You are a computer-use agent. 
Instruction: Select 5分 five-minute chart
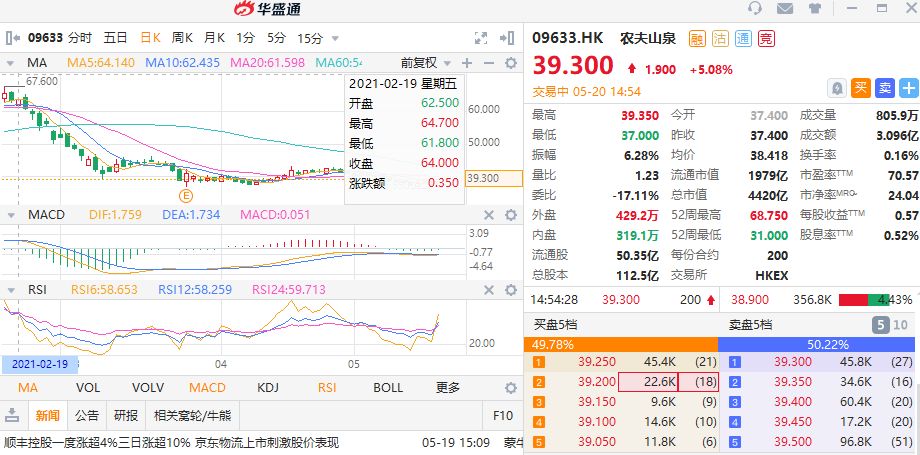click(x=276, y=38)
